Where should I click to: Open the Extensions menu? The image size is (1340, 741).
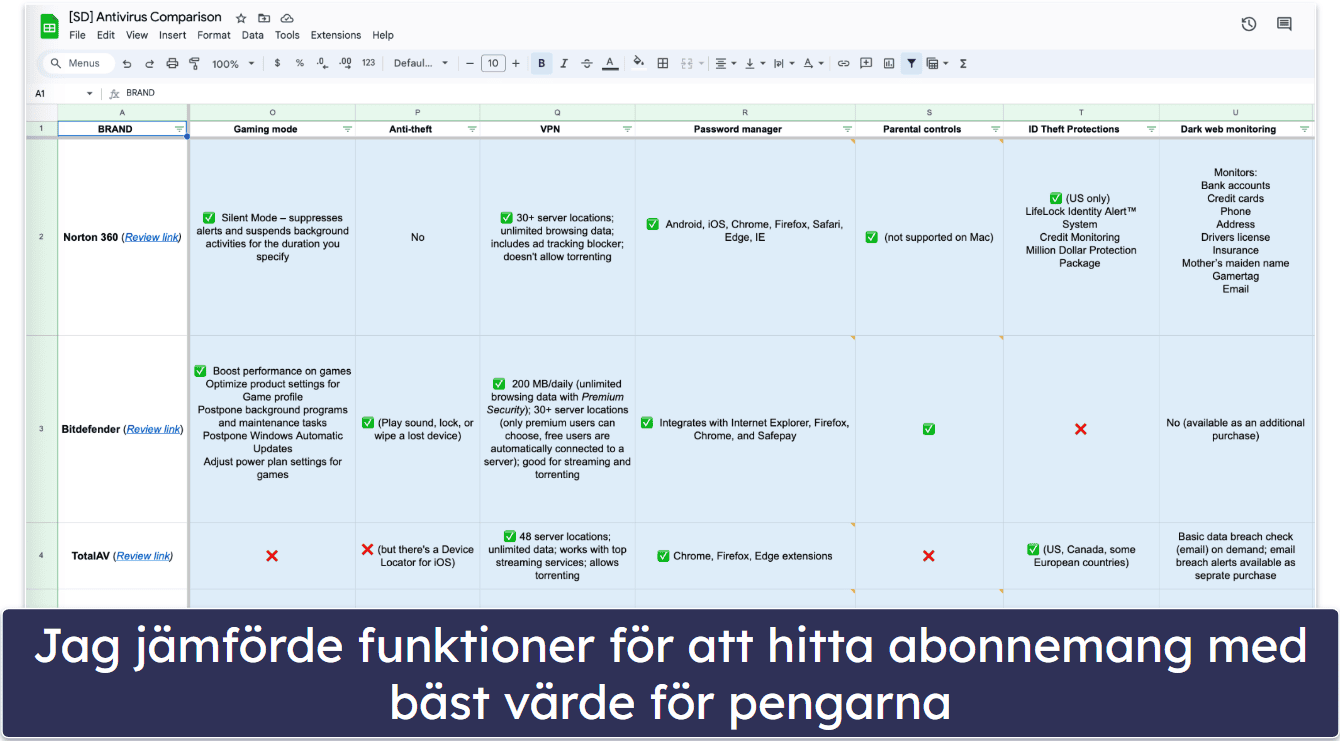click(x=337, y=35)
